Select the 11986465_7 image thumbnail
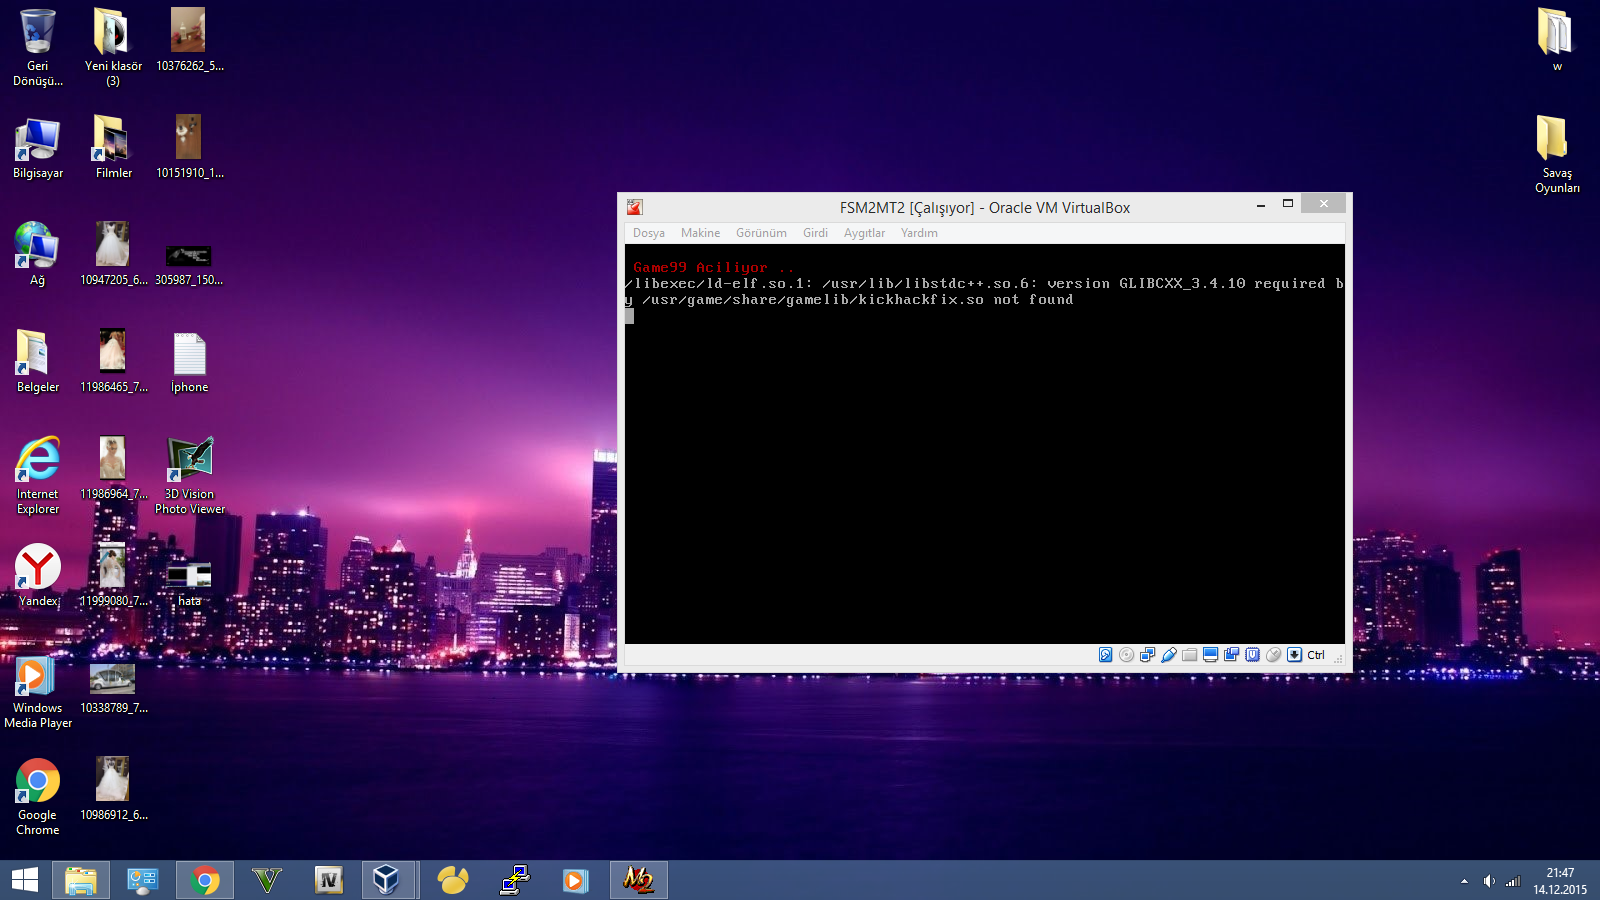 [113, 362]
